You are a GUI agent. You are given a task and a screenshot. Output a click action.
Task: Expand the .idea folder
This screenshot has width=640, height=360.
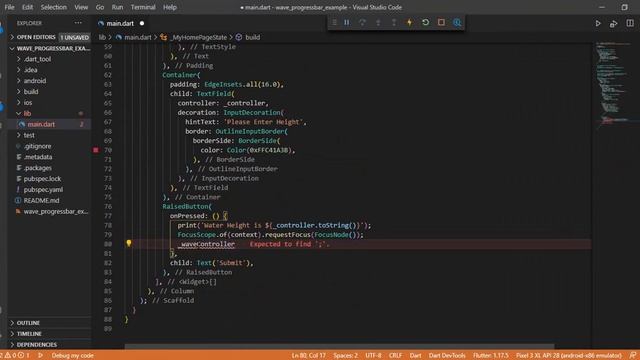(31, 70)
